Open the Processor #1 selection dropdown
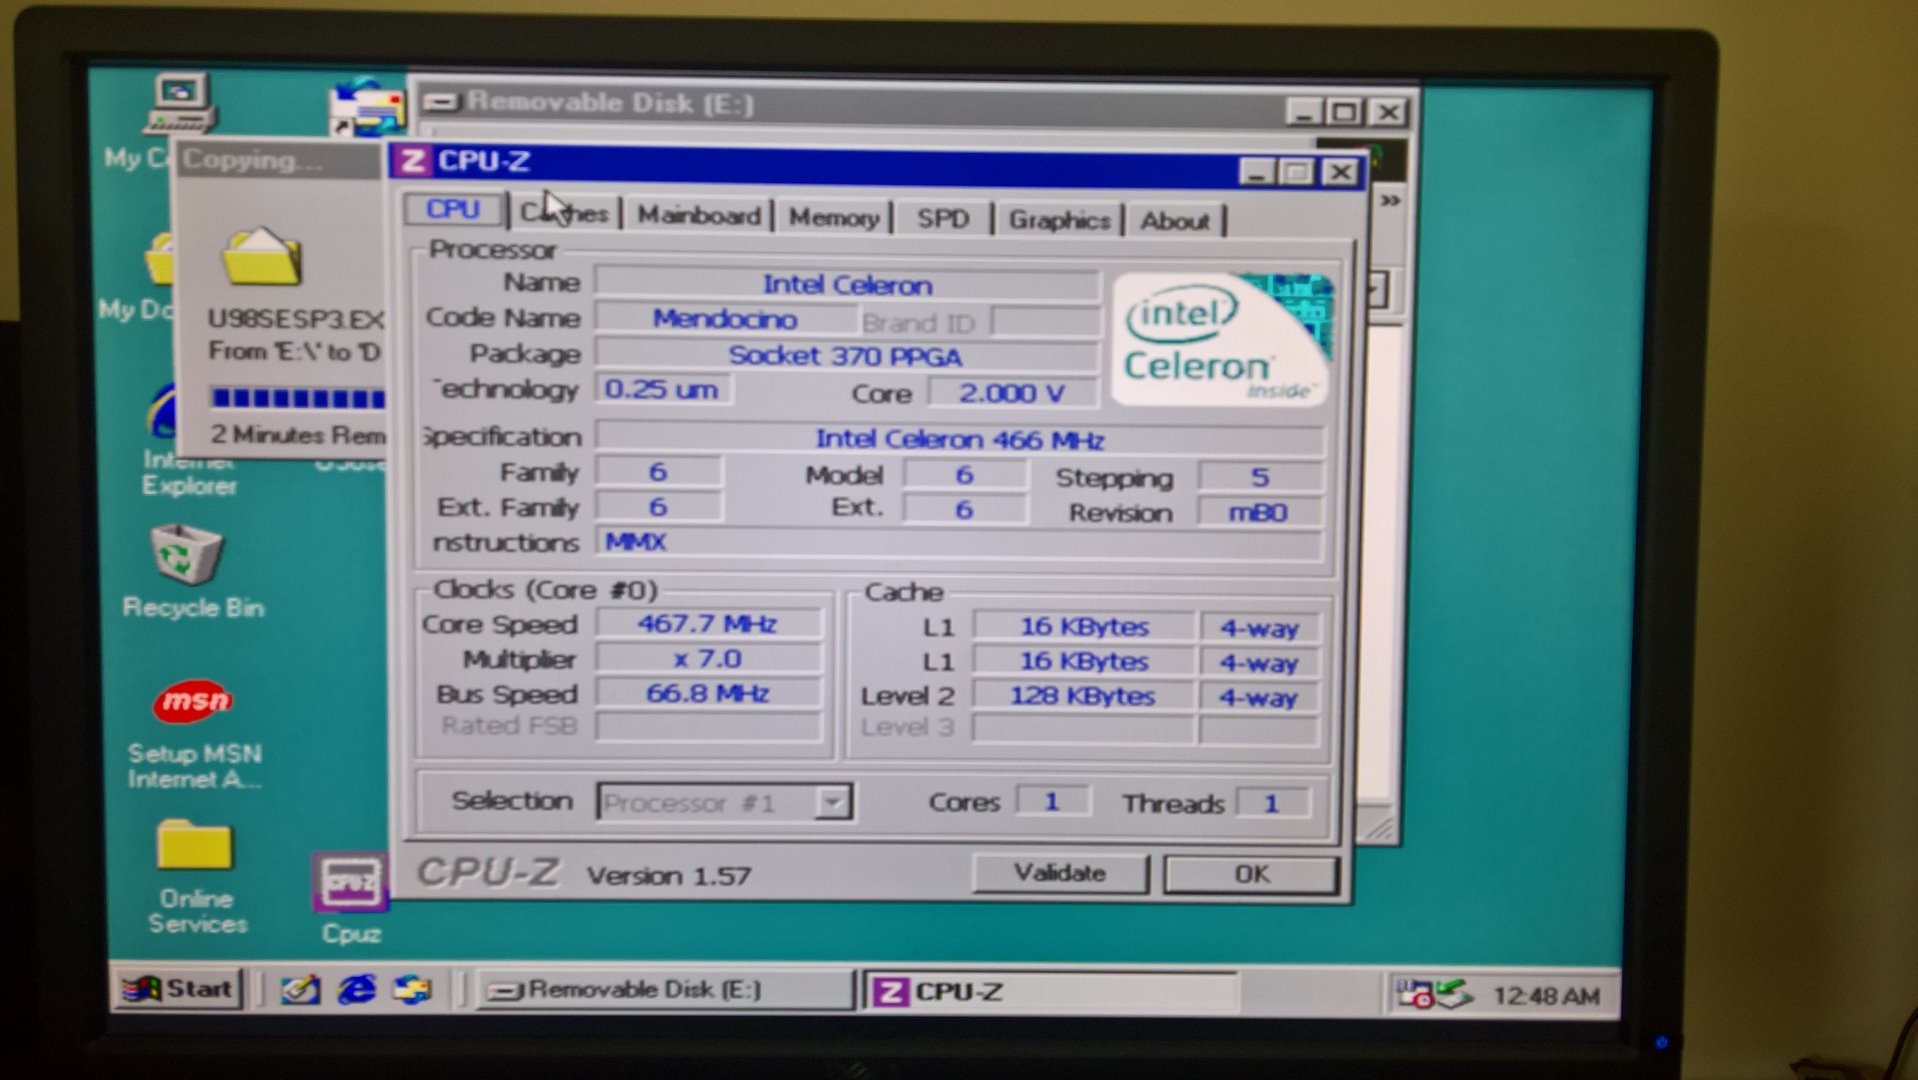This screenshot has width=1918, height=1080. [x=833, y=802]
